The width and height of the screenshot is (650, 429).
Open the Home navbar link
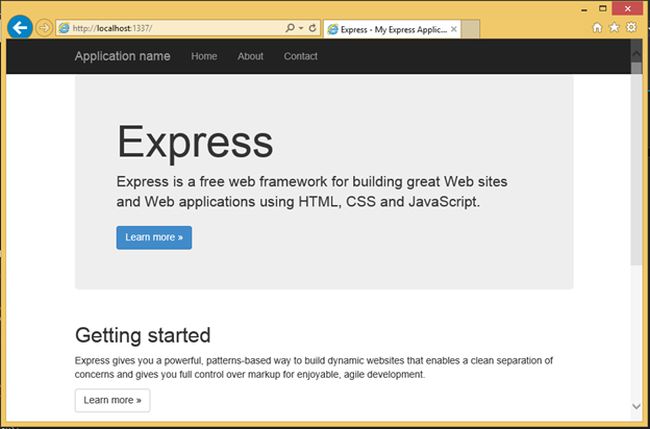click(204, 56)
